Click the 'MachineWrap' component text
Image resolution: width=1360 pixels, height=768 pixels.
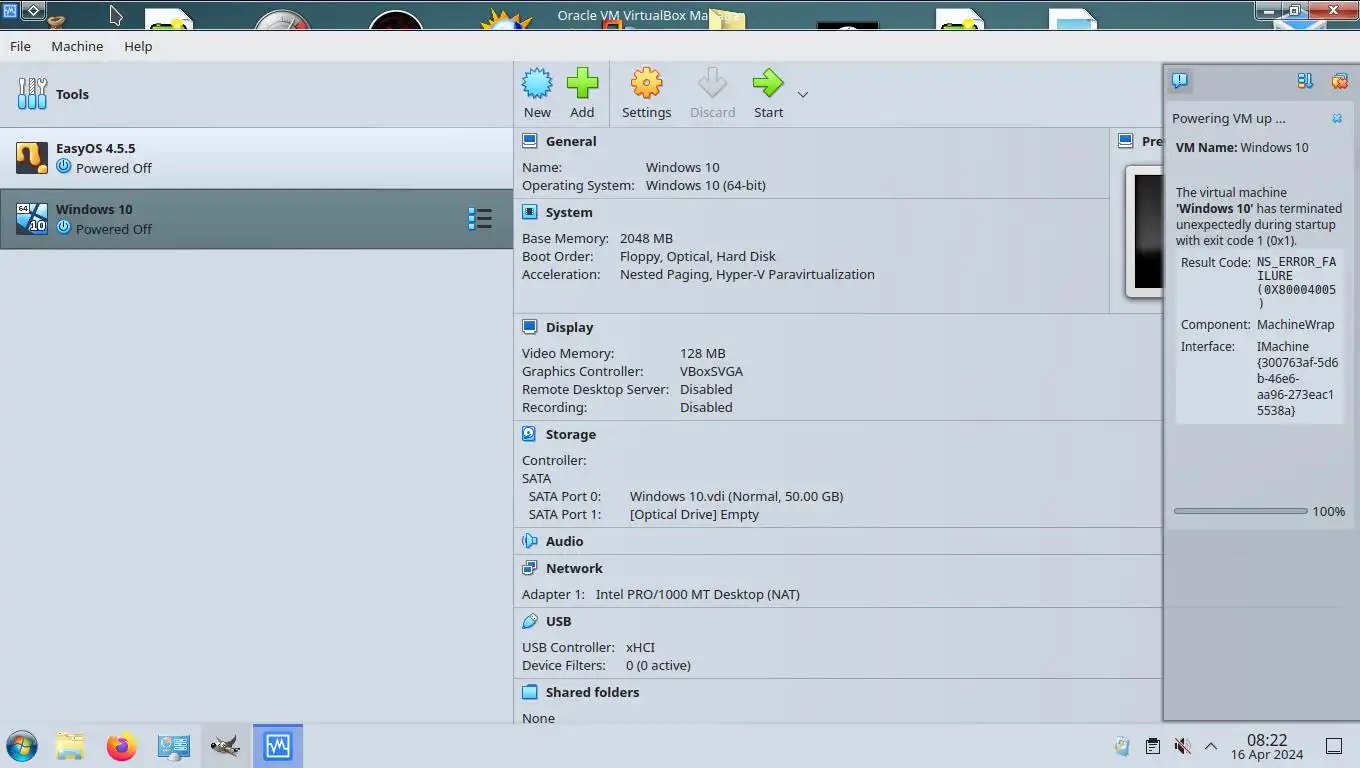[x=1295, y=324]
